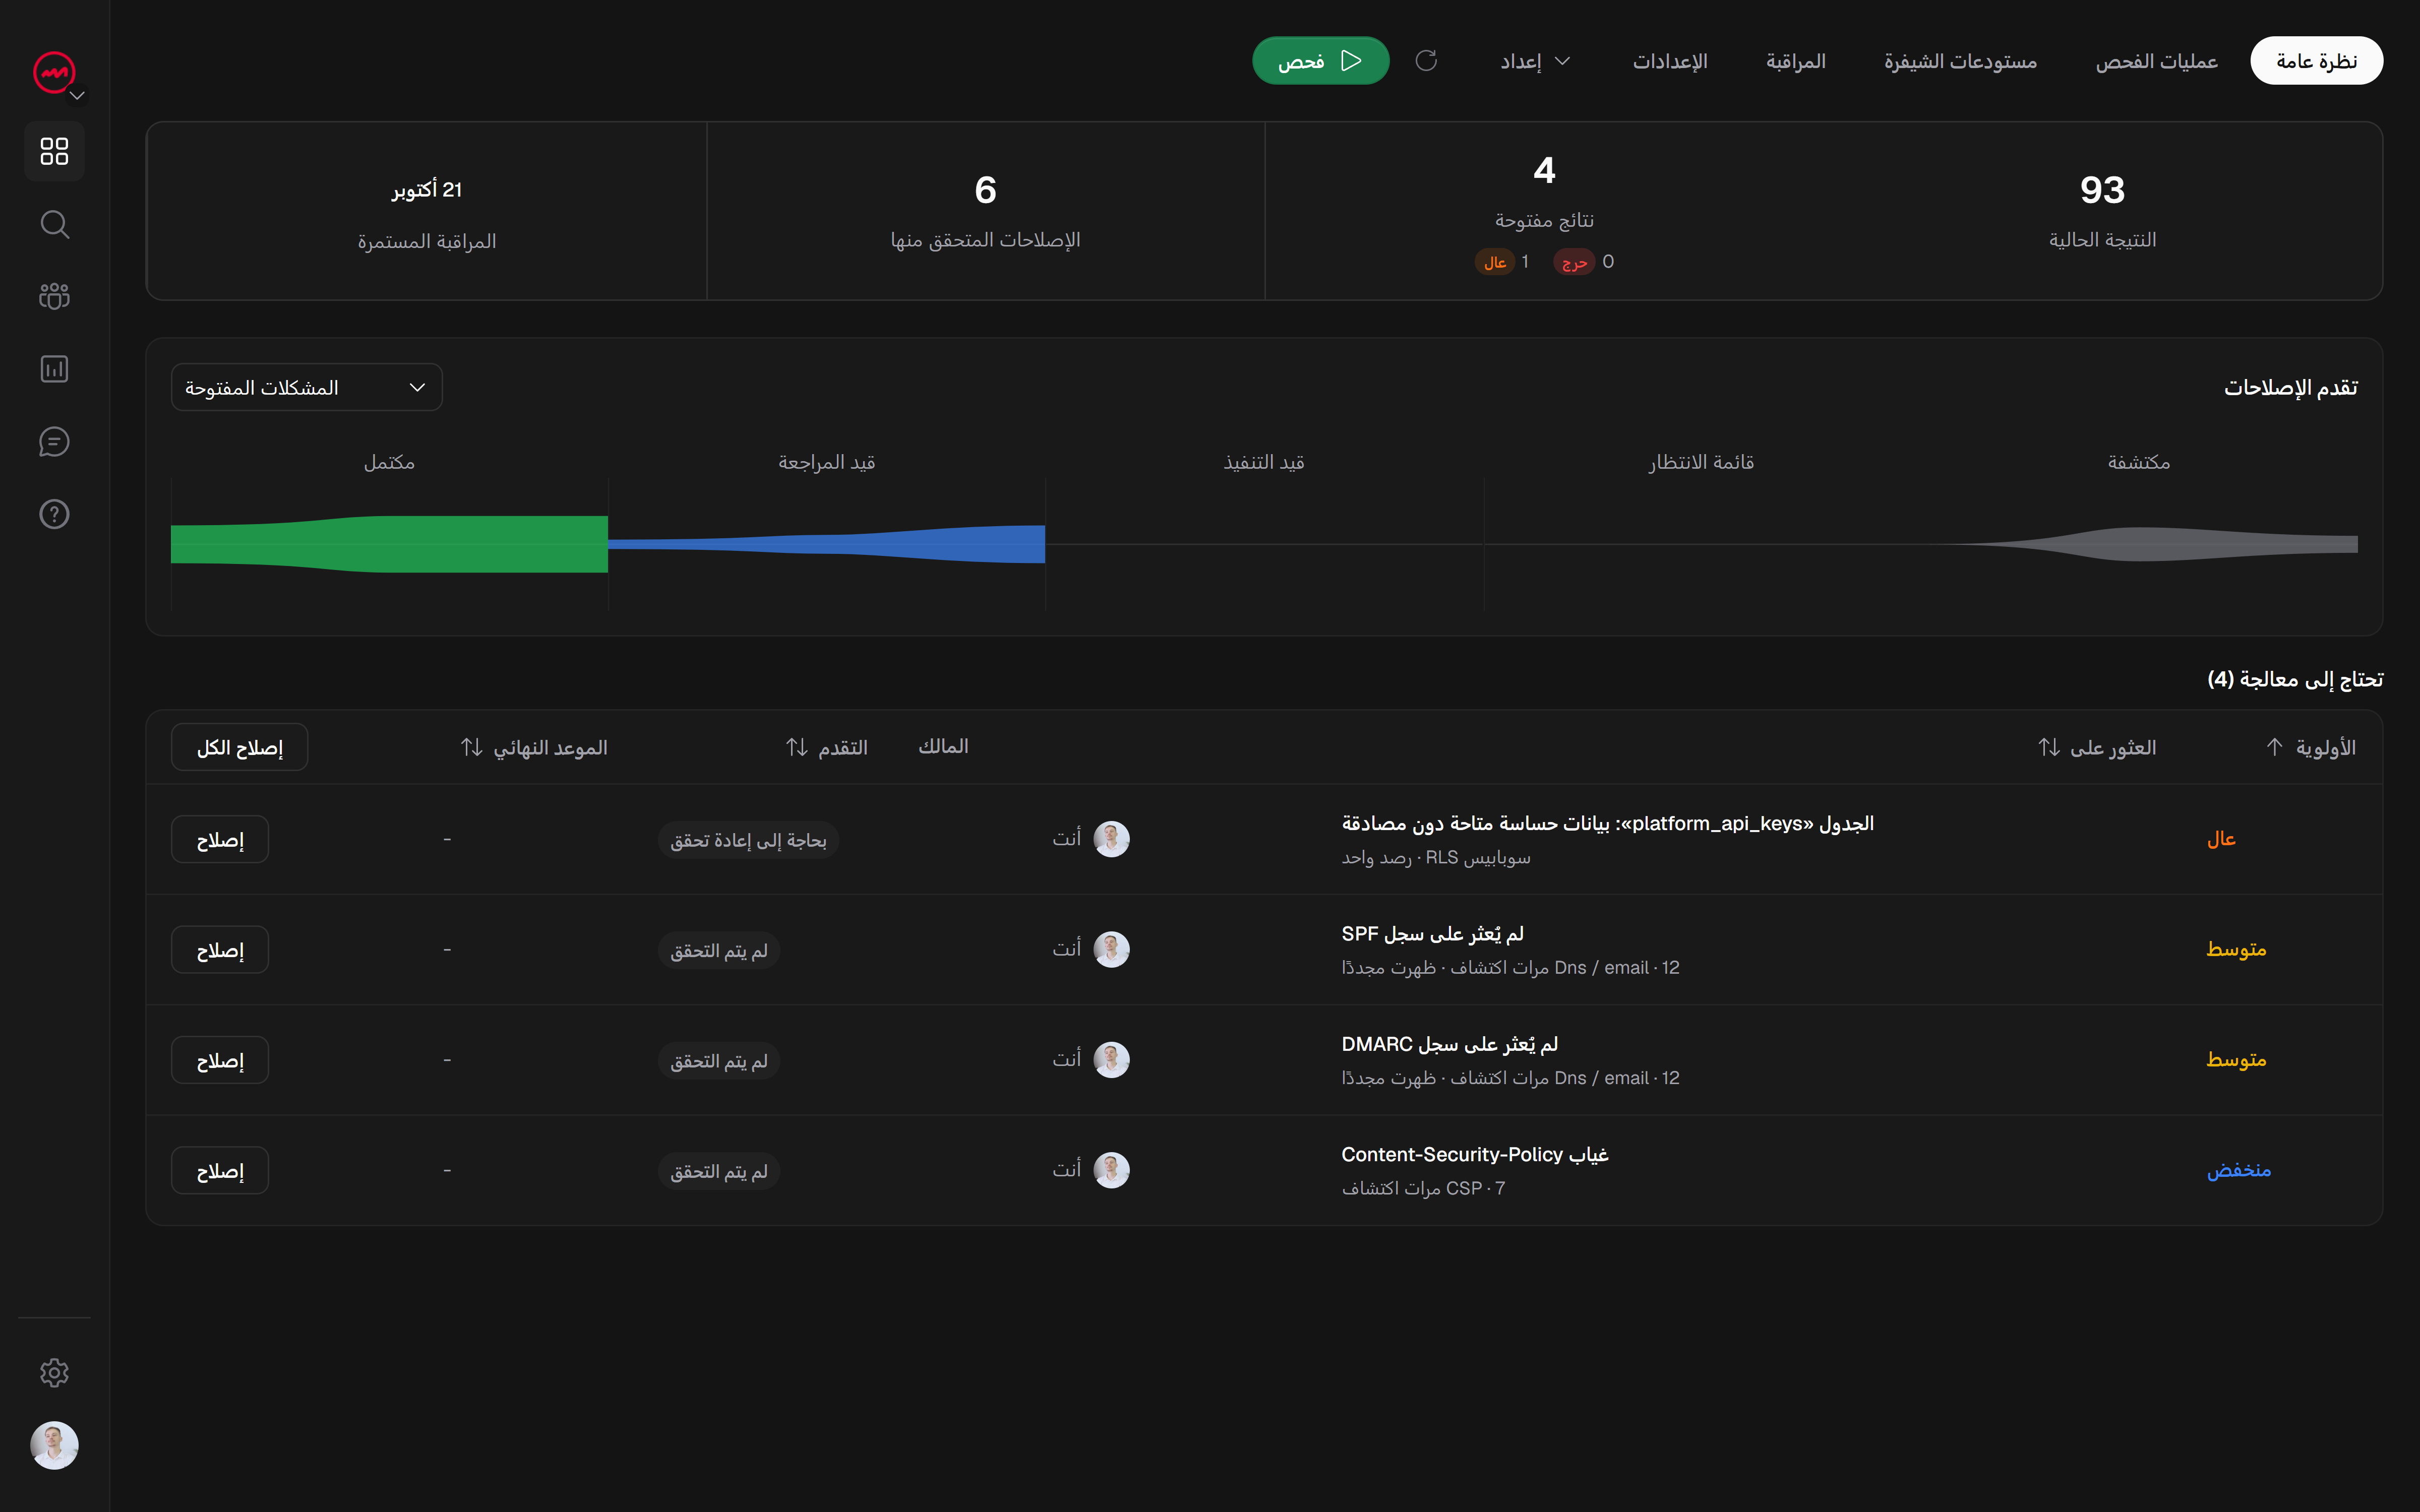This screenshot has width=2420, height=1512.
Task: Sort by الأولوية column arrow
Action: tap(2274, 747)
